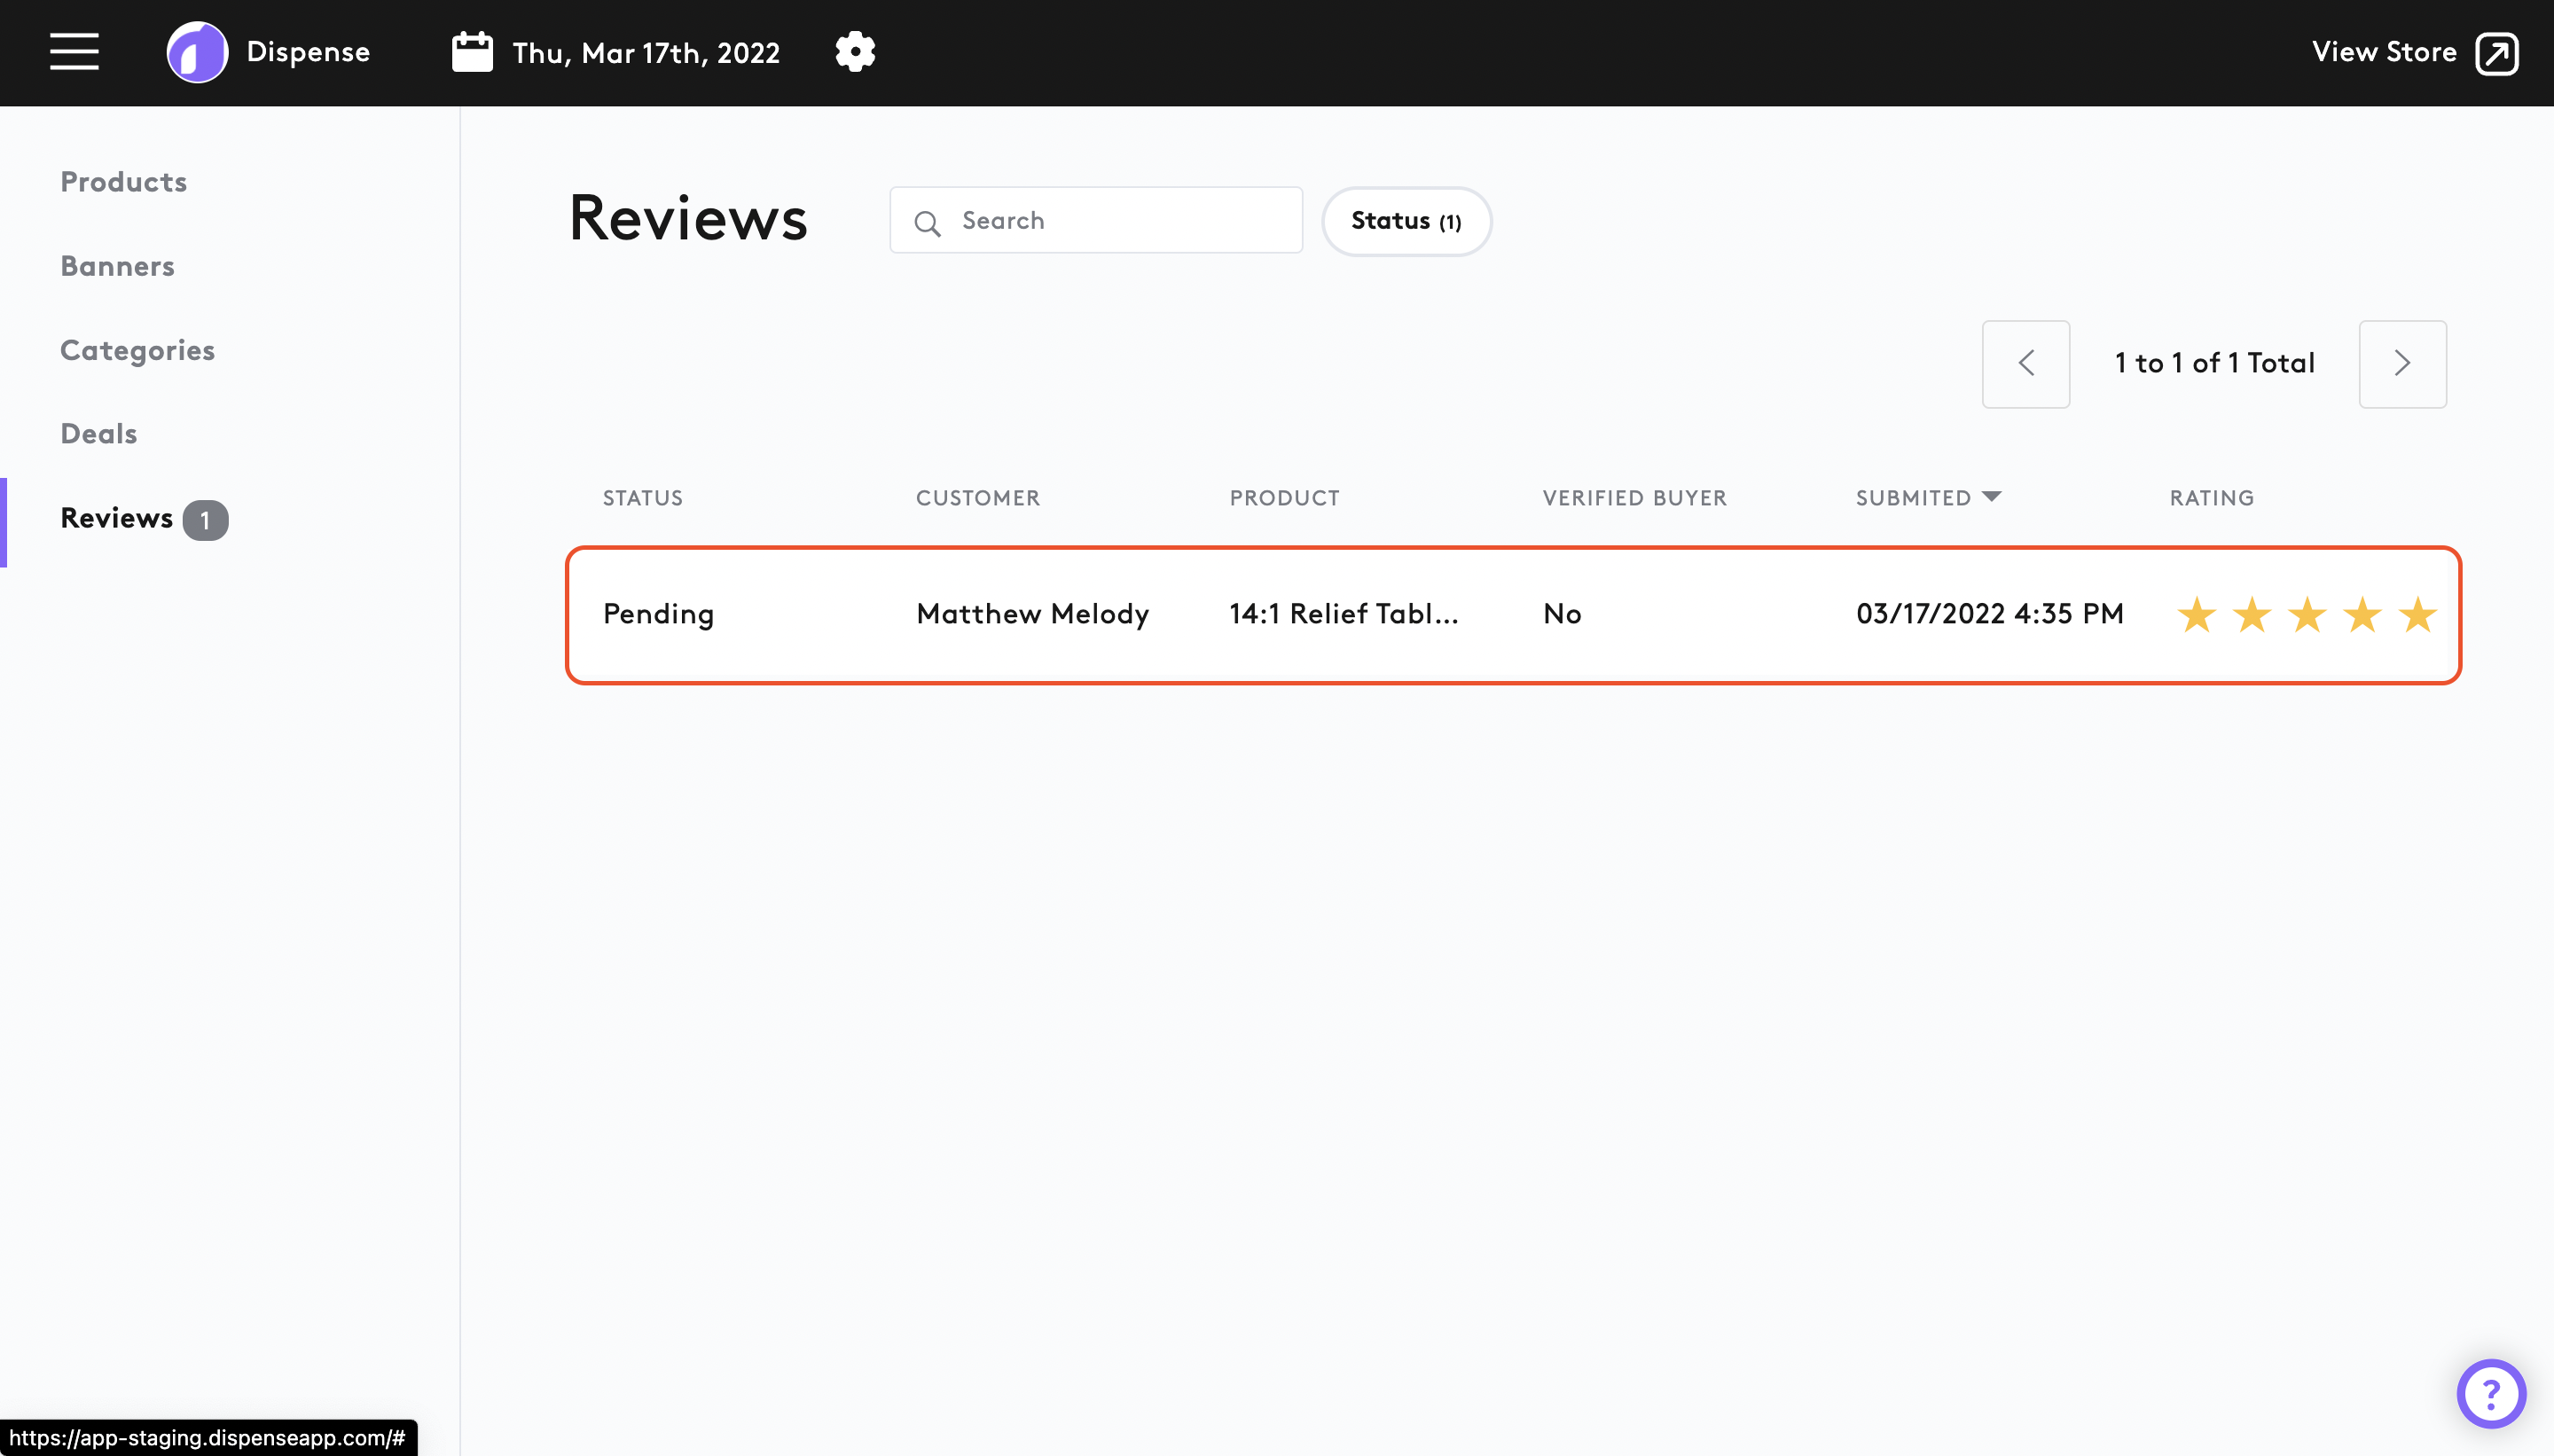Open settings with the gear icon
Screen dimensions: 2554x1456
click(855, 52)
